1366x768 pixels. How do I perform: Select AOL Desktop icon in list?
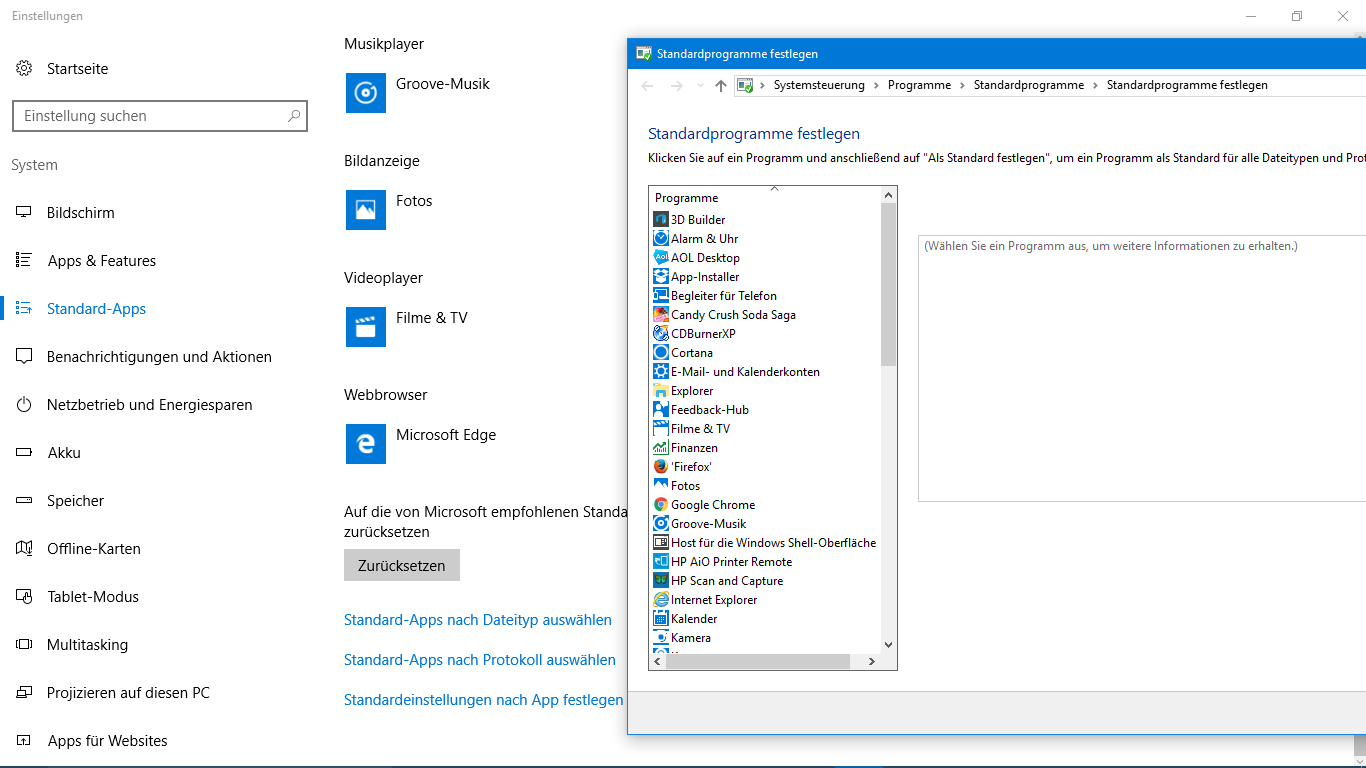(661, 257)
